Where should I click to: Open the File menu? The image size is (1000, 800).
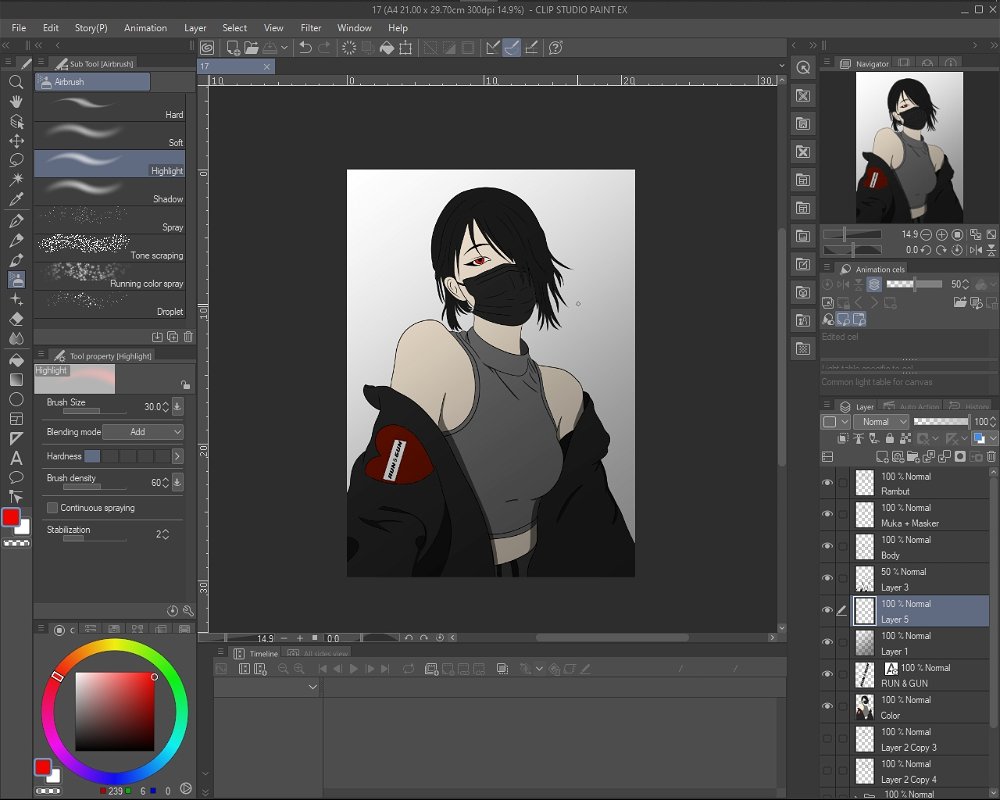click(18, 28)
